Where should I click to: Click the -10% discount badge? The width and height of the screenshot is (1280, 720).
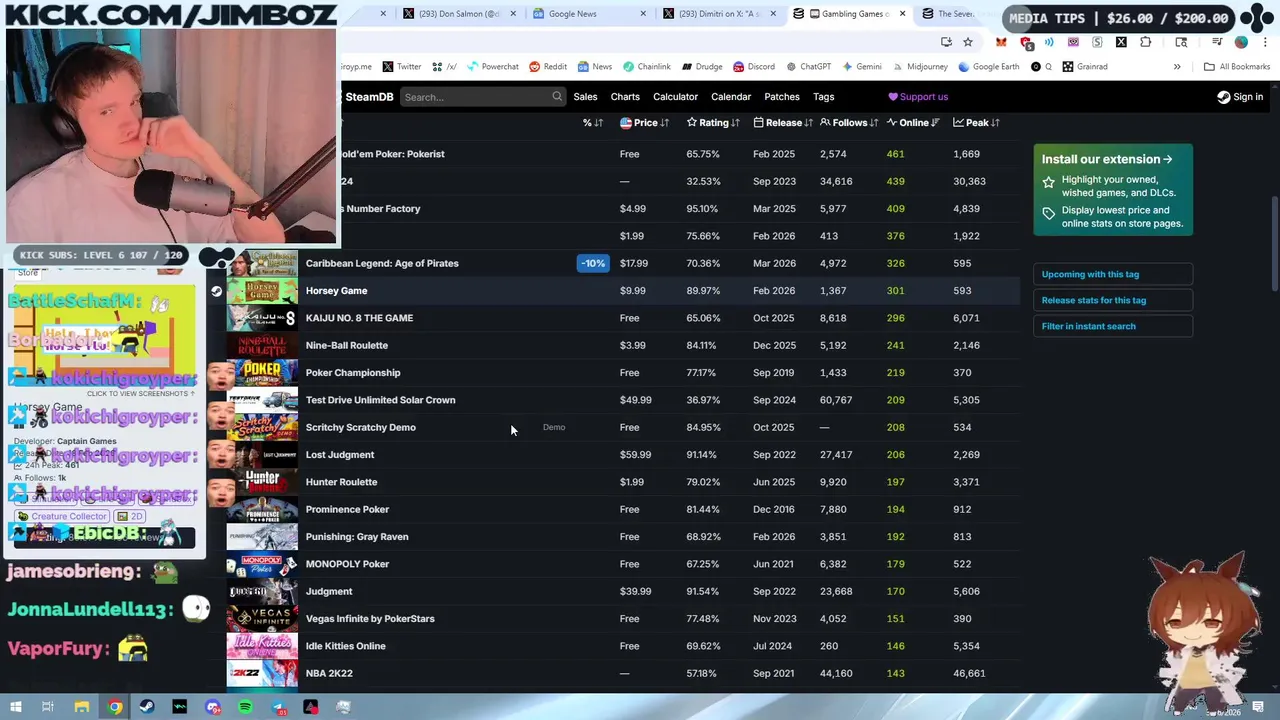point(593,264)
